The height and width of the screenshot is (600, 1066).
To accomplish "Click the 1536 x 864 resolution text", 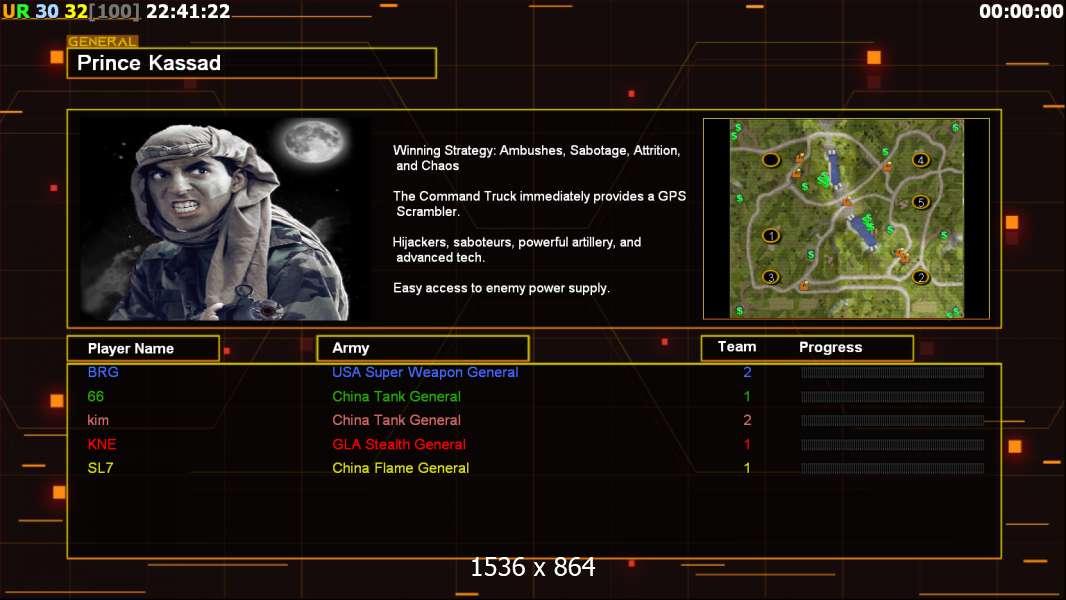I will click(x=533, y=567).
